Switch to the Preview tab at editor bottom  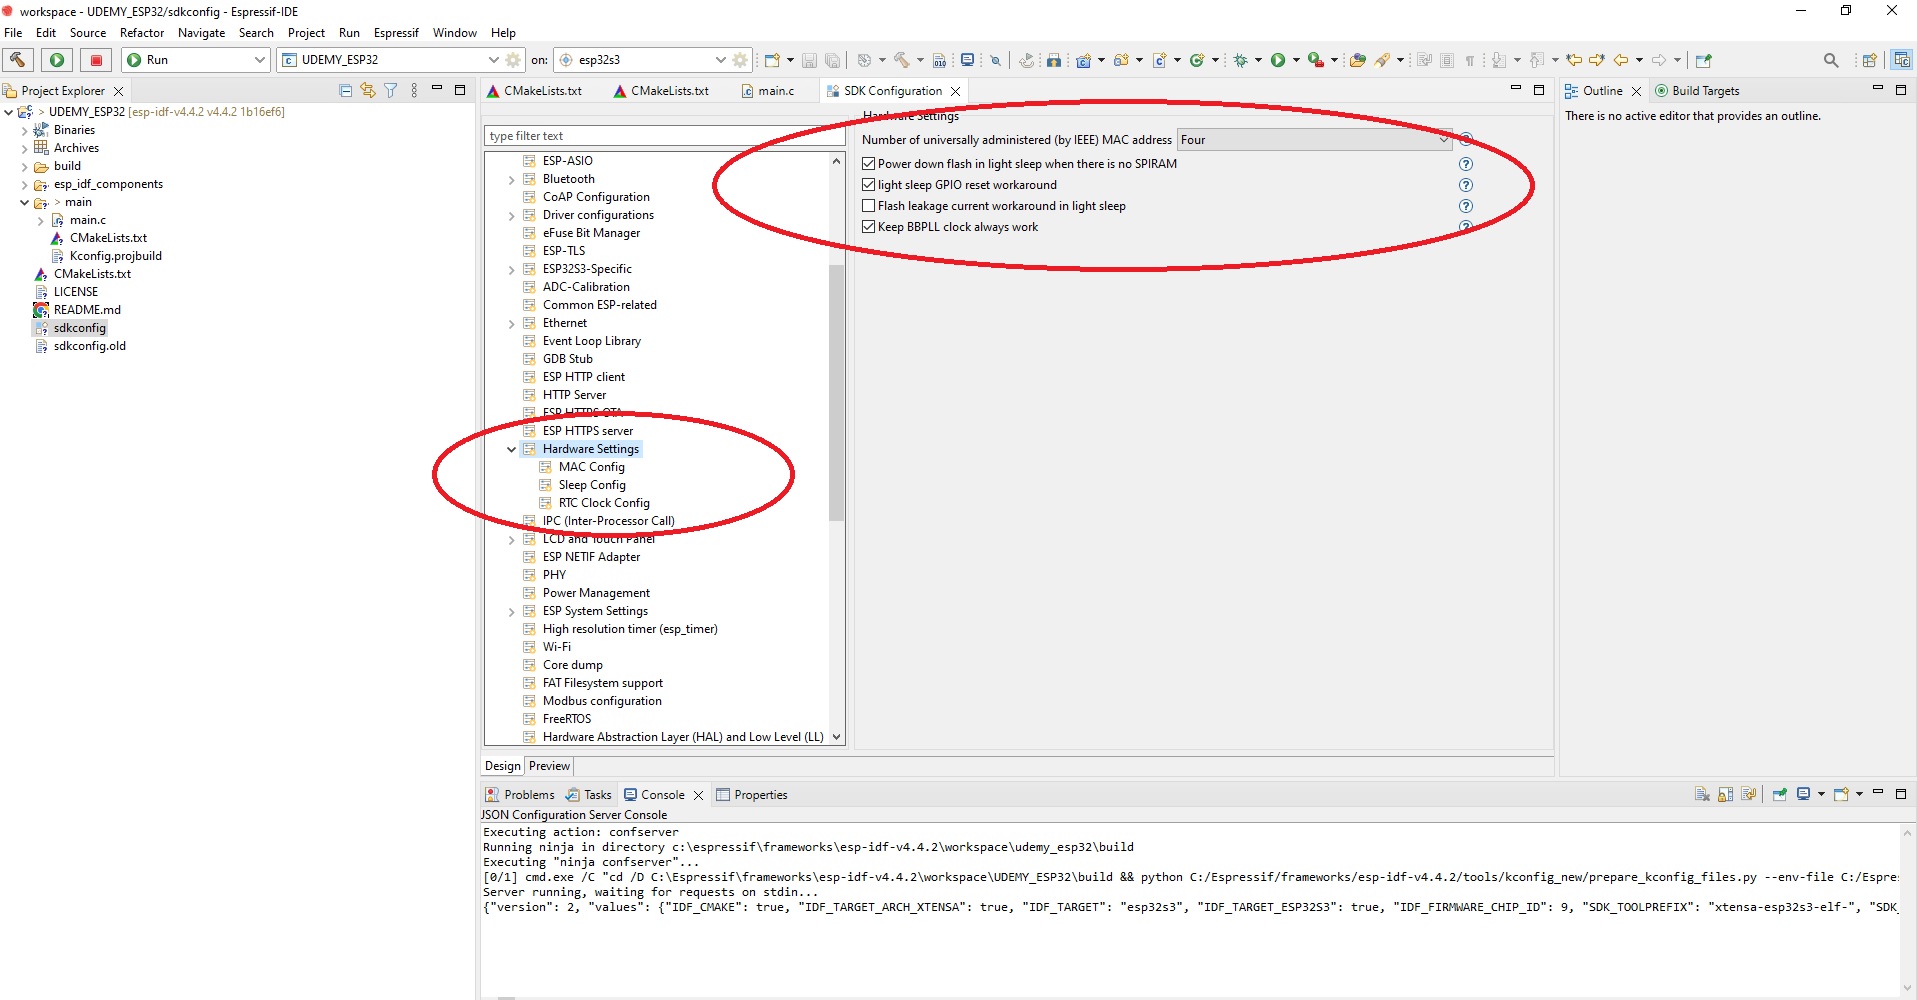coord(549,766)
